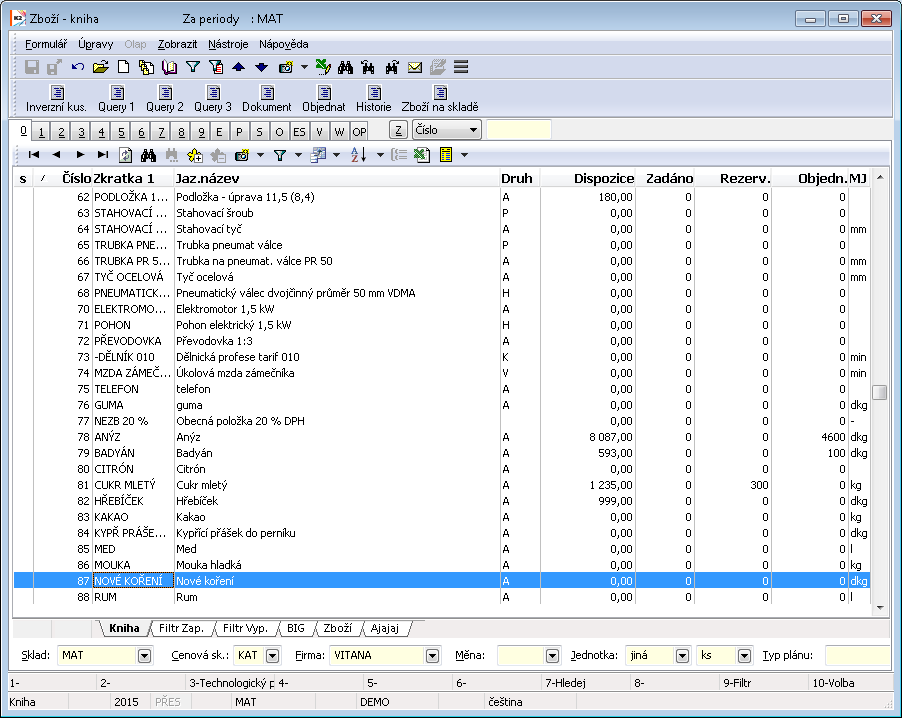
Task: Open the Cenová sk. dropdown arrow
Action: click(273, 655)
